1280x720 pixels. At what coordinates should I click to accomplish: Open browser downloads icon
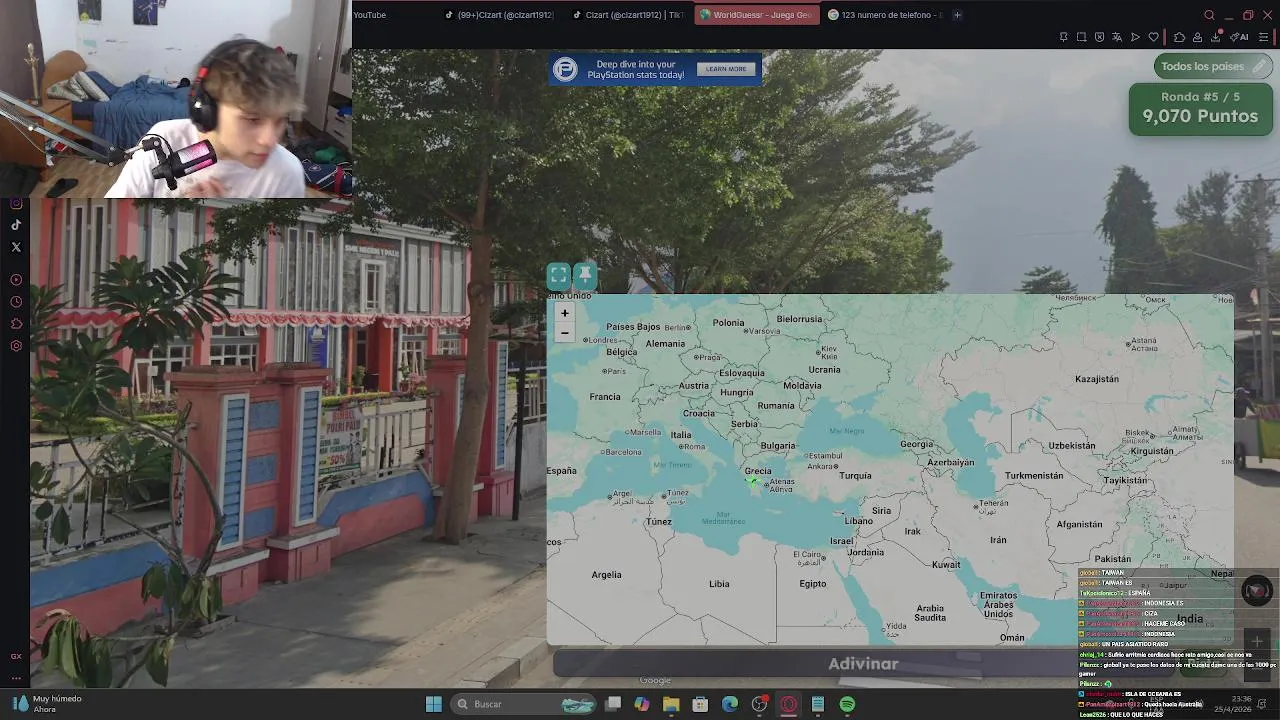click(1215, 37)
